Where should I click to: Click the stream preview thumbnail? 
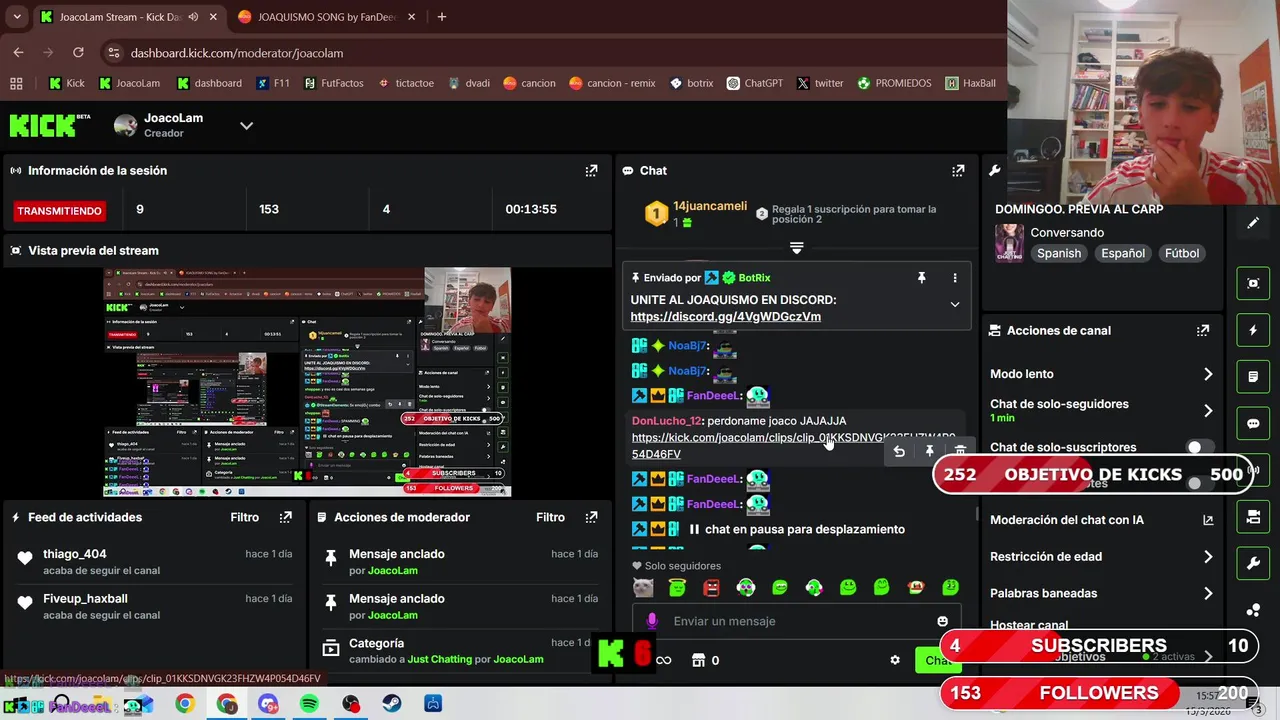[308, 382]
